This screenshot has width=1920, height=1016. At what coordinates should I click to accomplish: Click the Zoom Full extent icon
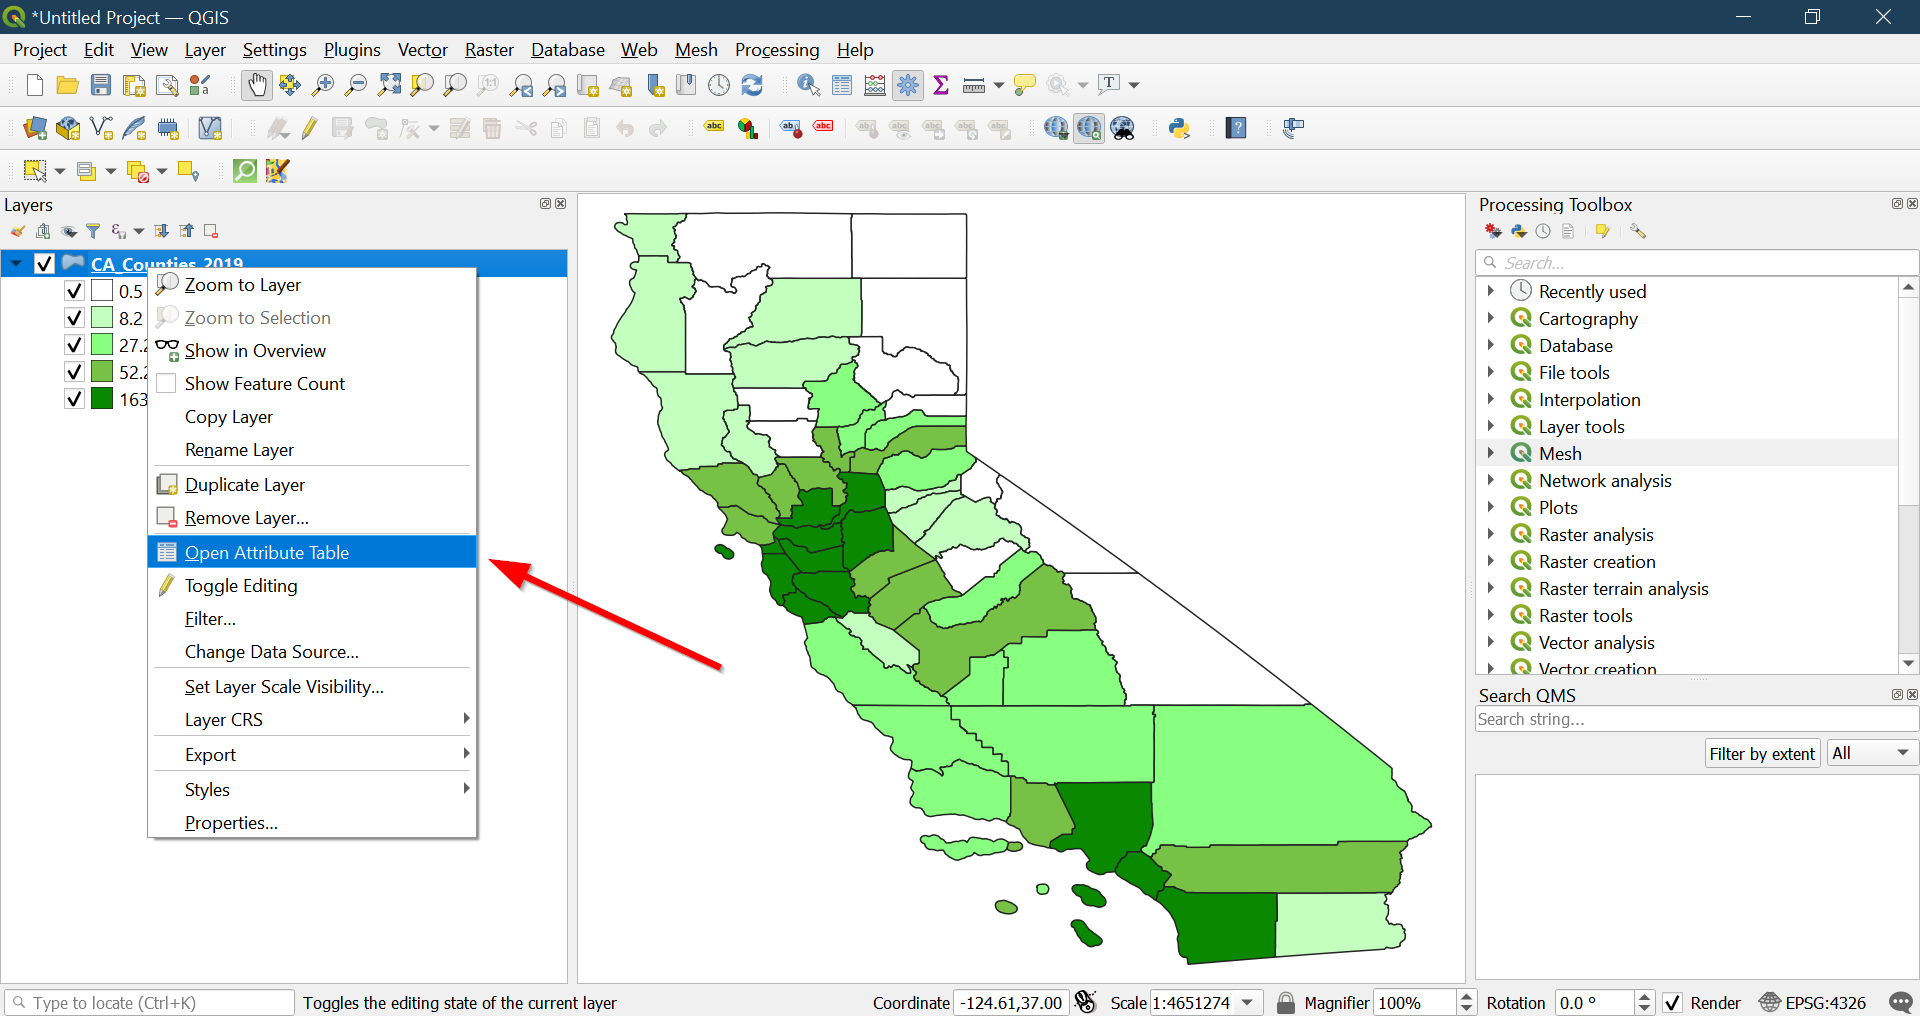(x=389, y=86)
